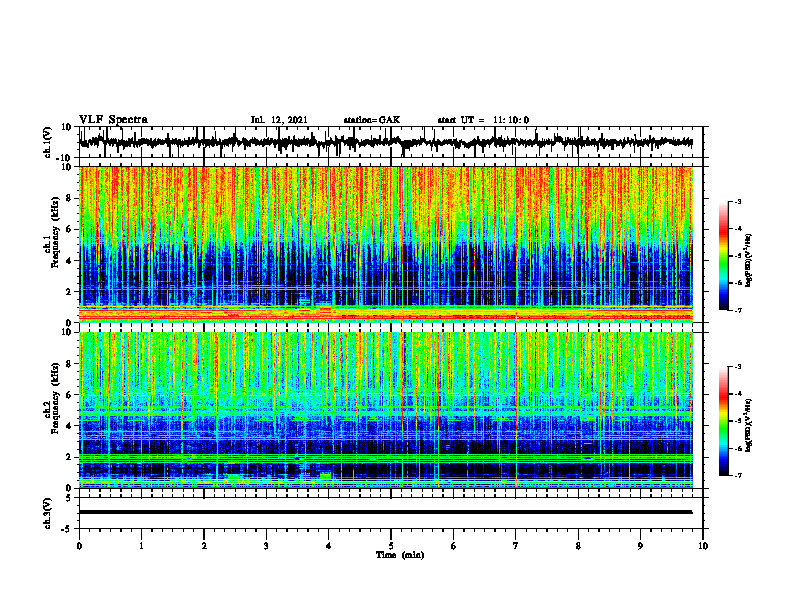Viewport: 792px width, 612px height.
Task: Click time axis tick label "1"
Action: coord(141,546)
